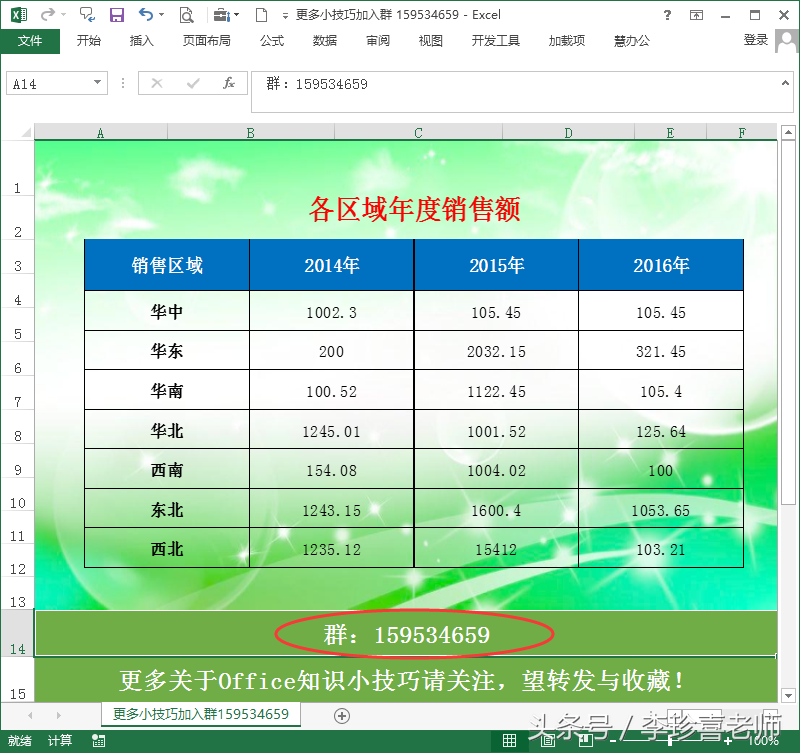The height and width of the screenshot is (753, 800).
Task: Open the Customize Quick Access Toolbar dropdown
Action: click(x=285, y=16)
